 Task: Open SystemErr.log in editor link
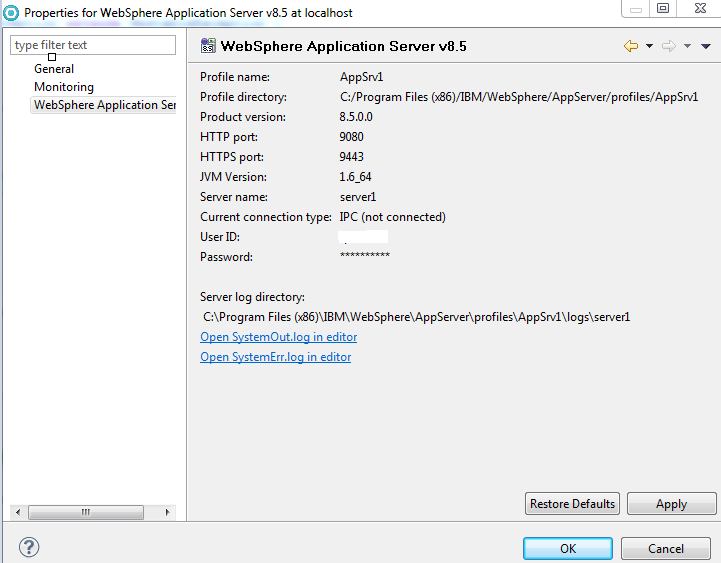coord(275,357)
